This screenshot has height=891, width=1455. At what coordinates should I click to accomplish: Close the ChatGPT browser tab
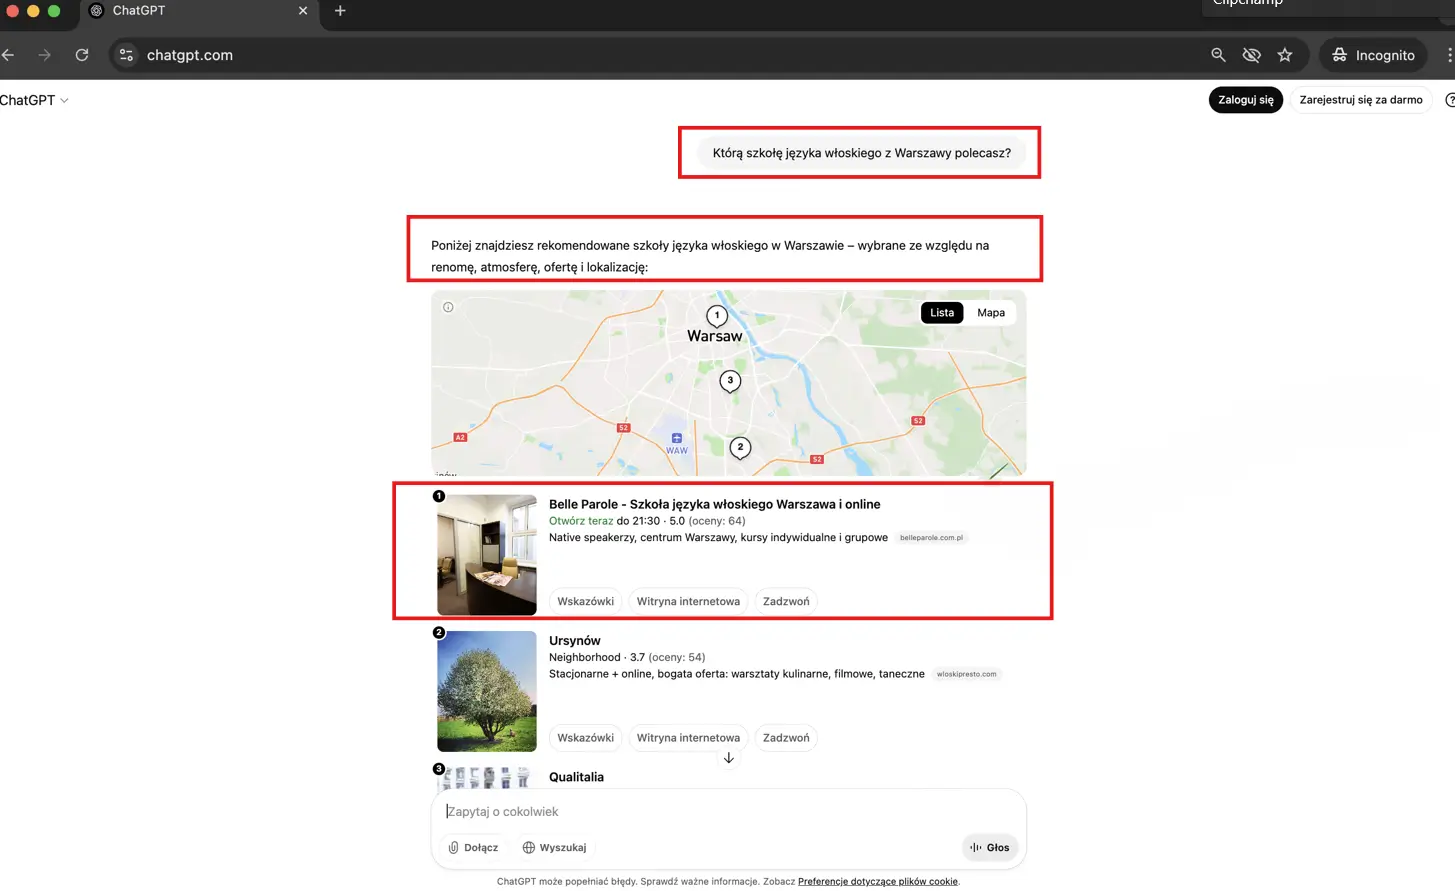pyautogui.click(x=303, y=11)
